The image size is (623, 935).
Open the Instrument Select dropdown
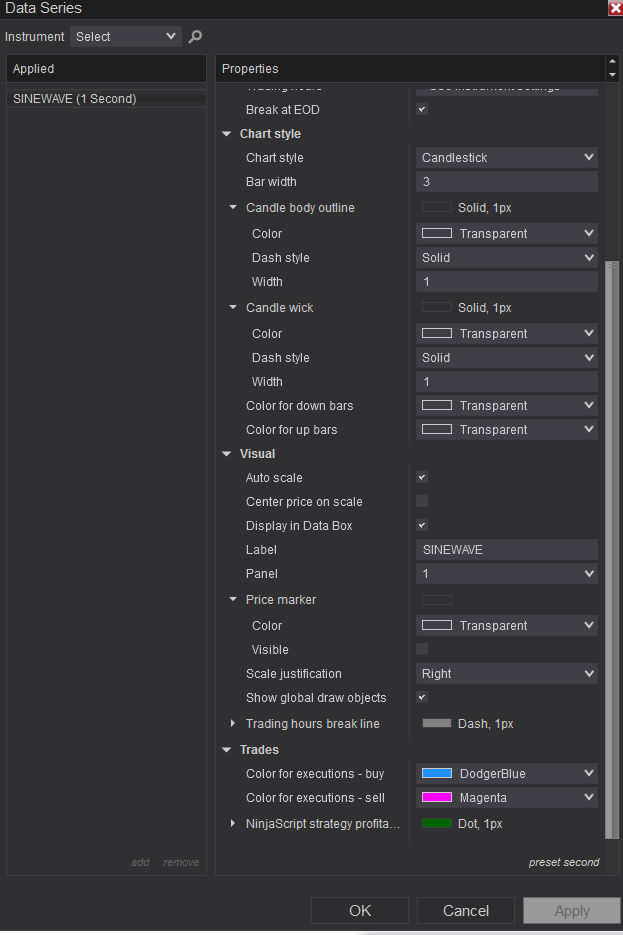[x=126, y=37]
